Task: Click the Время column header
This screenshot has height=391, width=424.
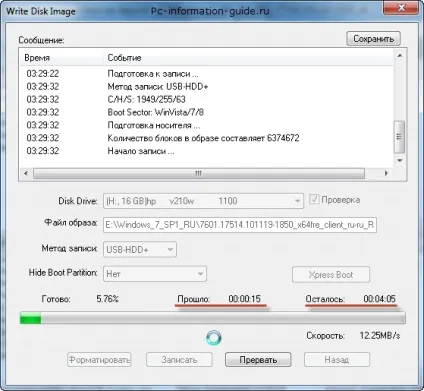Action: click(x=61, y=58)
